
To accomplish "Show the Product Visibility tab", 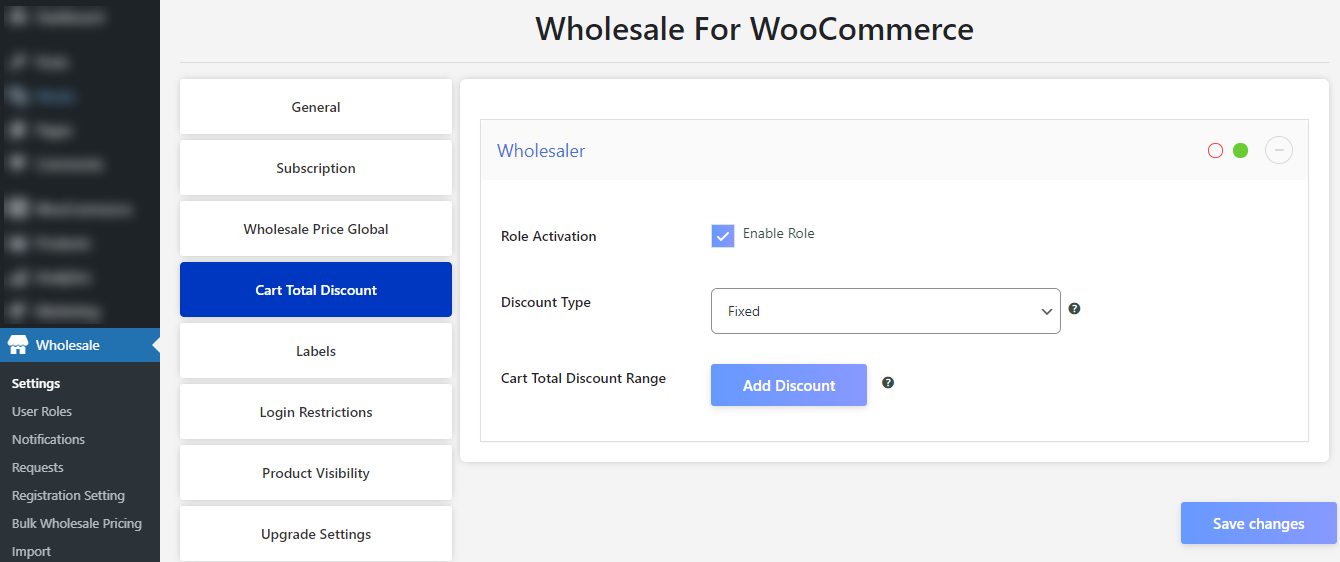I will [316, 473].
